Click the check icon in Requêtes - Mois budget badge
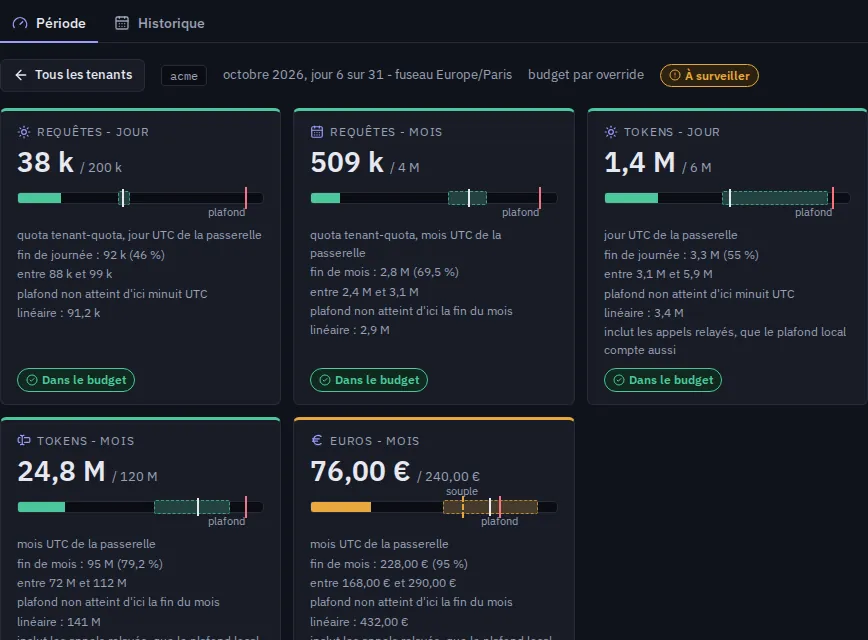The height and width of the screenshot is (640, 868). (325, 380)
